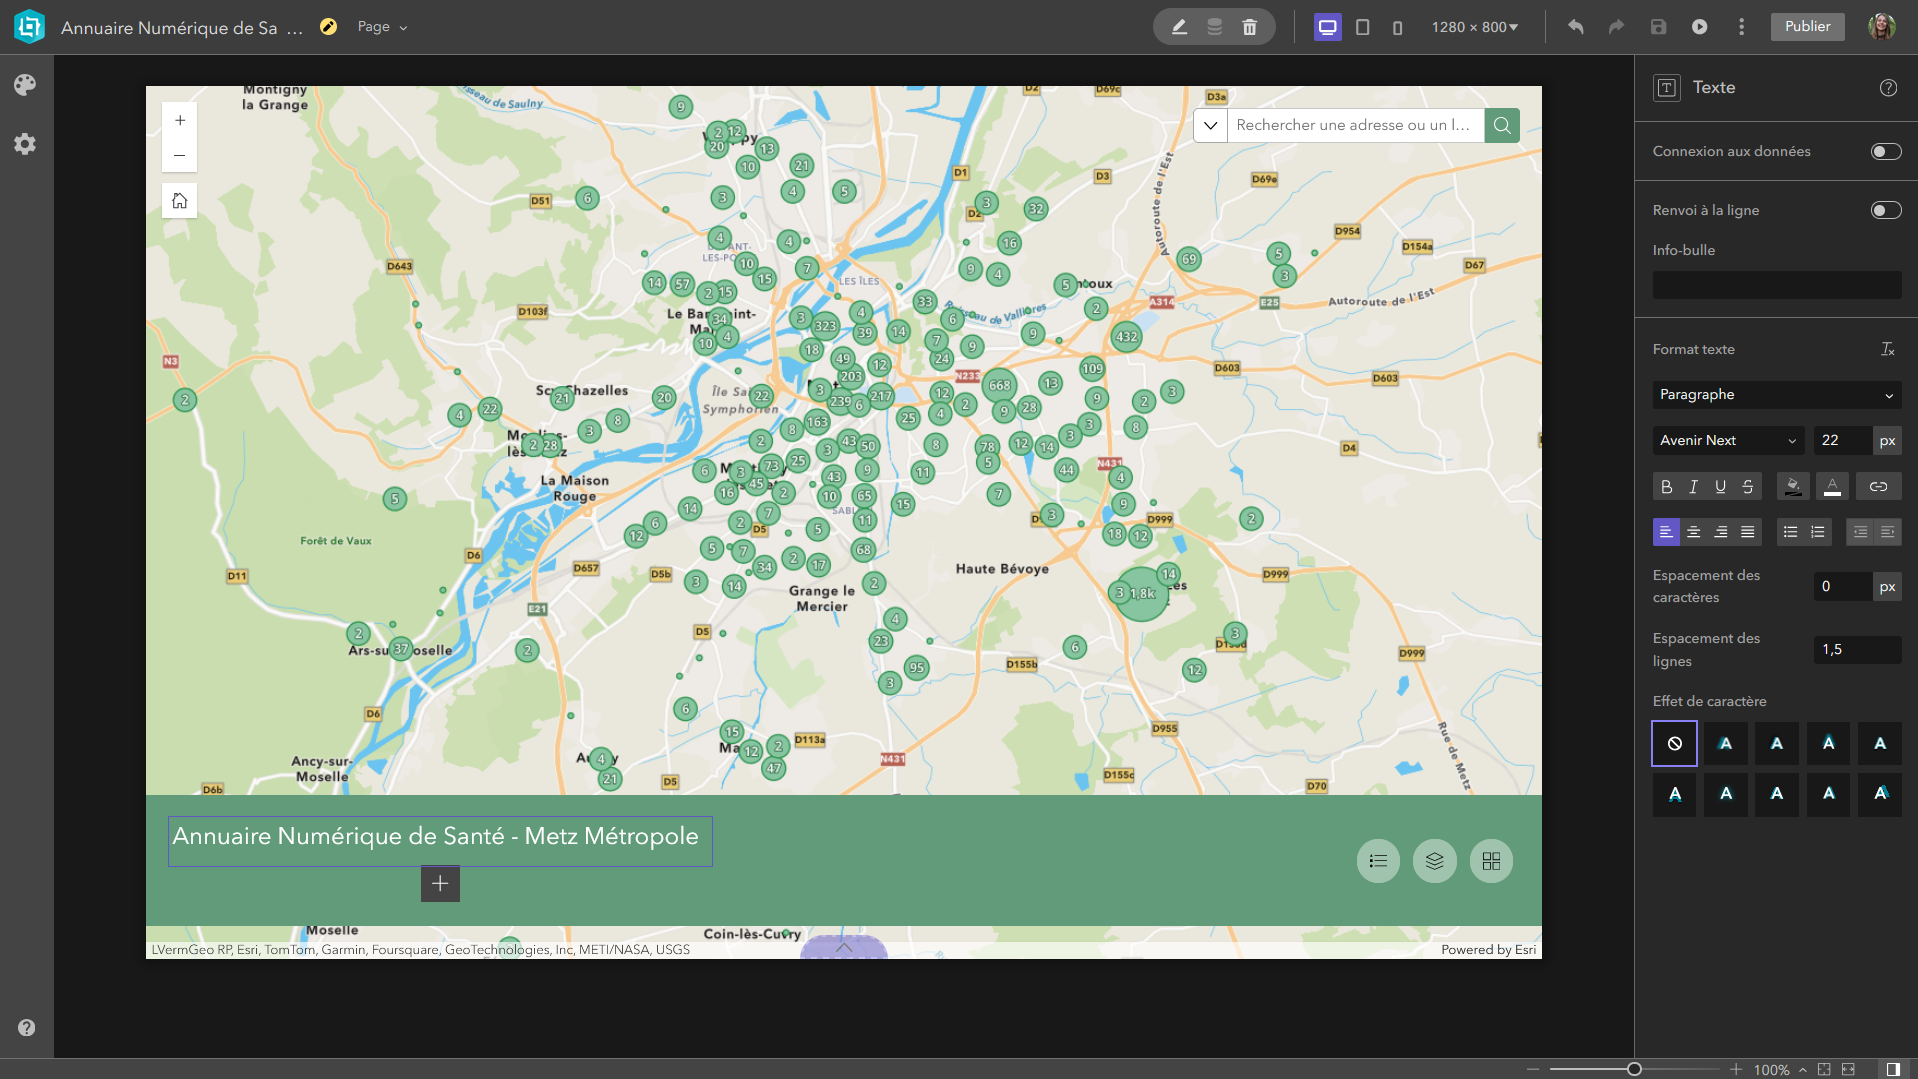Click the Publier button
1918x1079 pixels.
[x=1807, y=27]
